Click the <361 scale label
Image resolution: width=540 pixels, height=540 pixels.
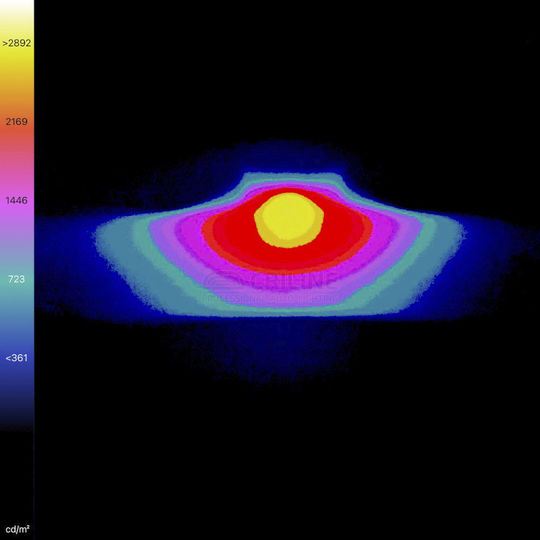pyautogui.click(x=17, y=358)
